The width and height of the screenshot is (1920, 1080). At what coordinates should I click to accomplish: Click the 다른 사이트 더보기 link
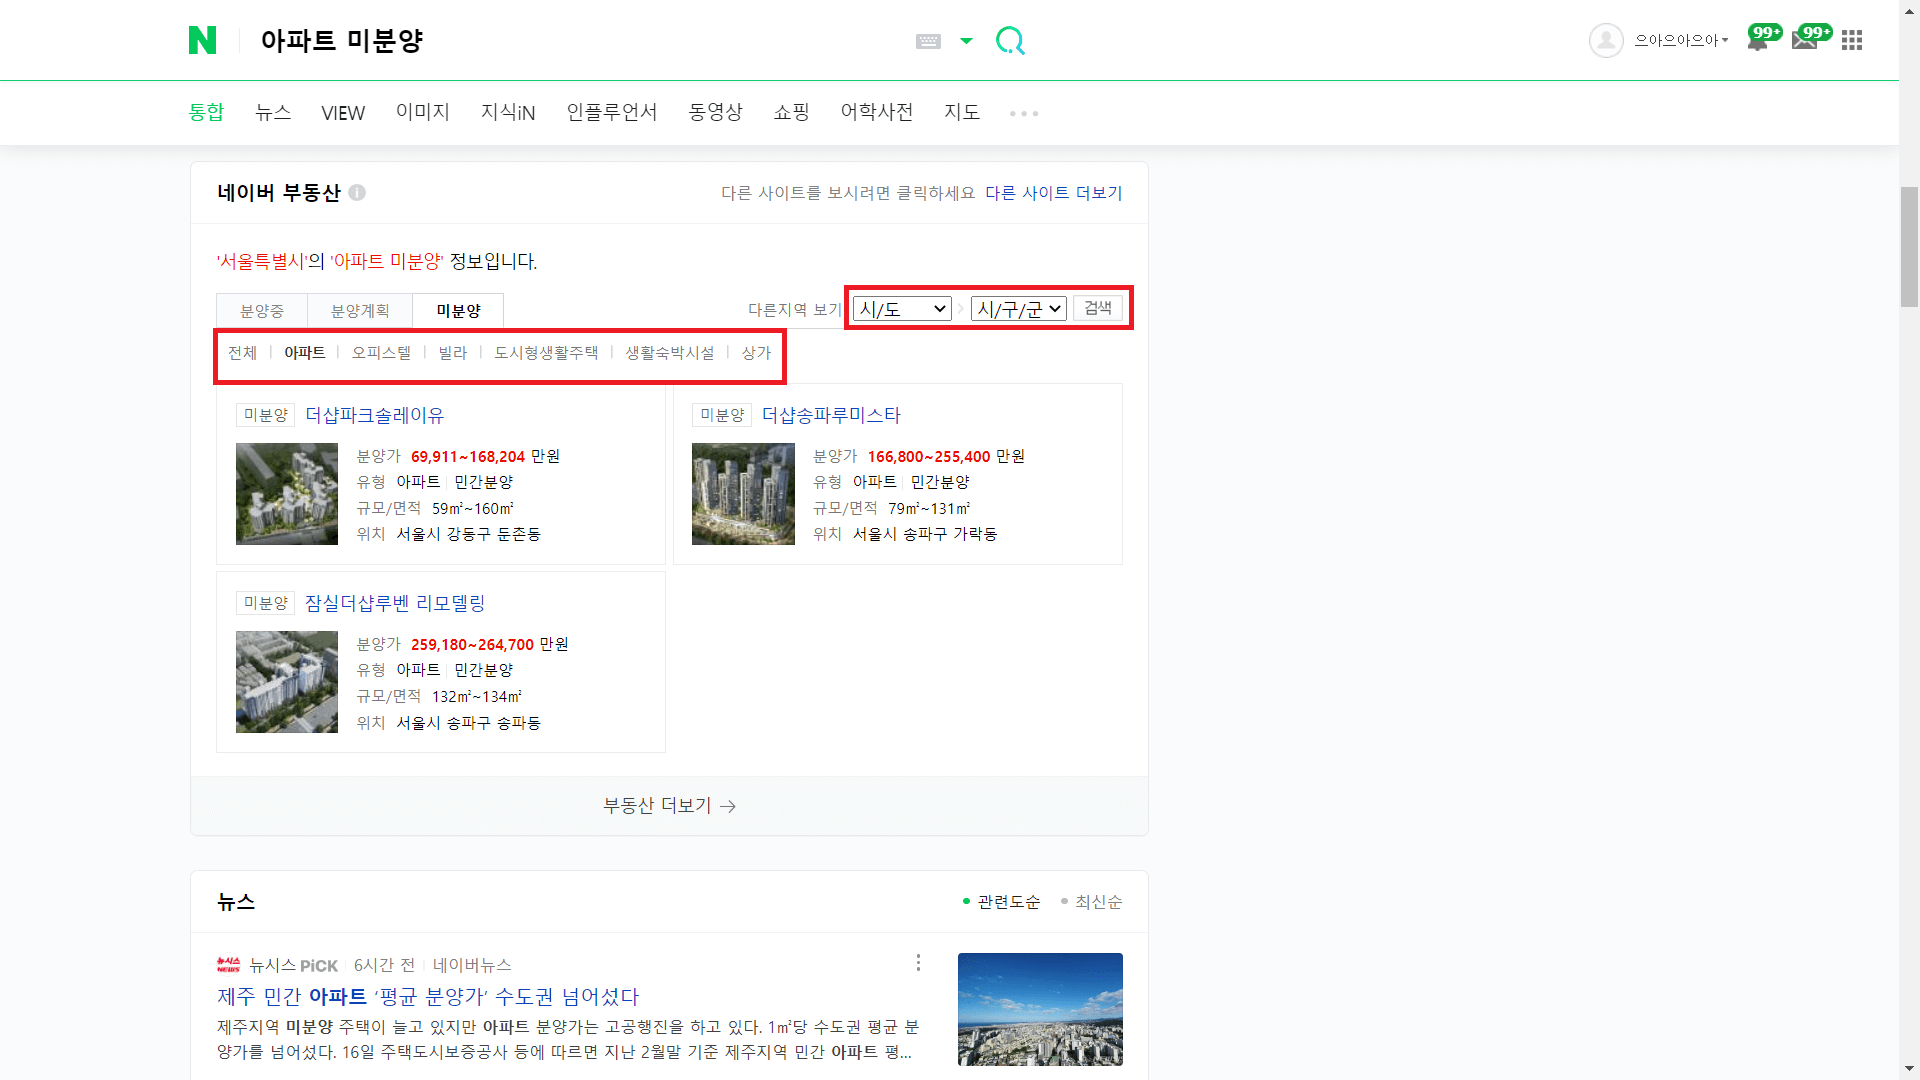point(1054,192)
